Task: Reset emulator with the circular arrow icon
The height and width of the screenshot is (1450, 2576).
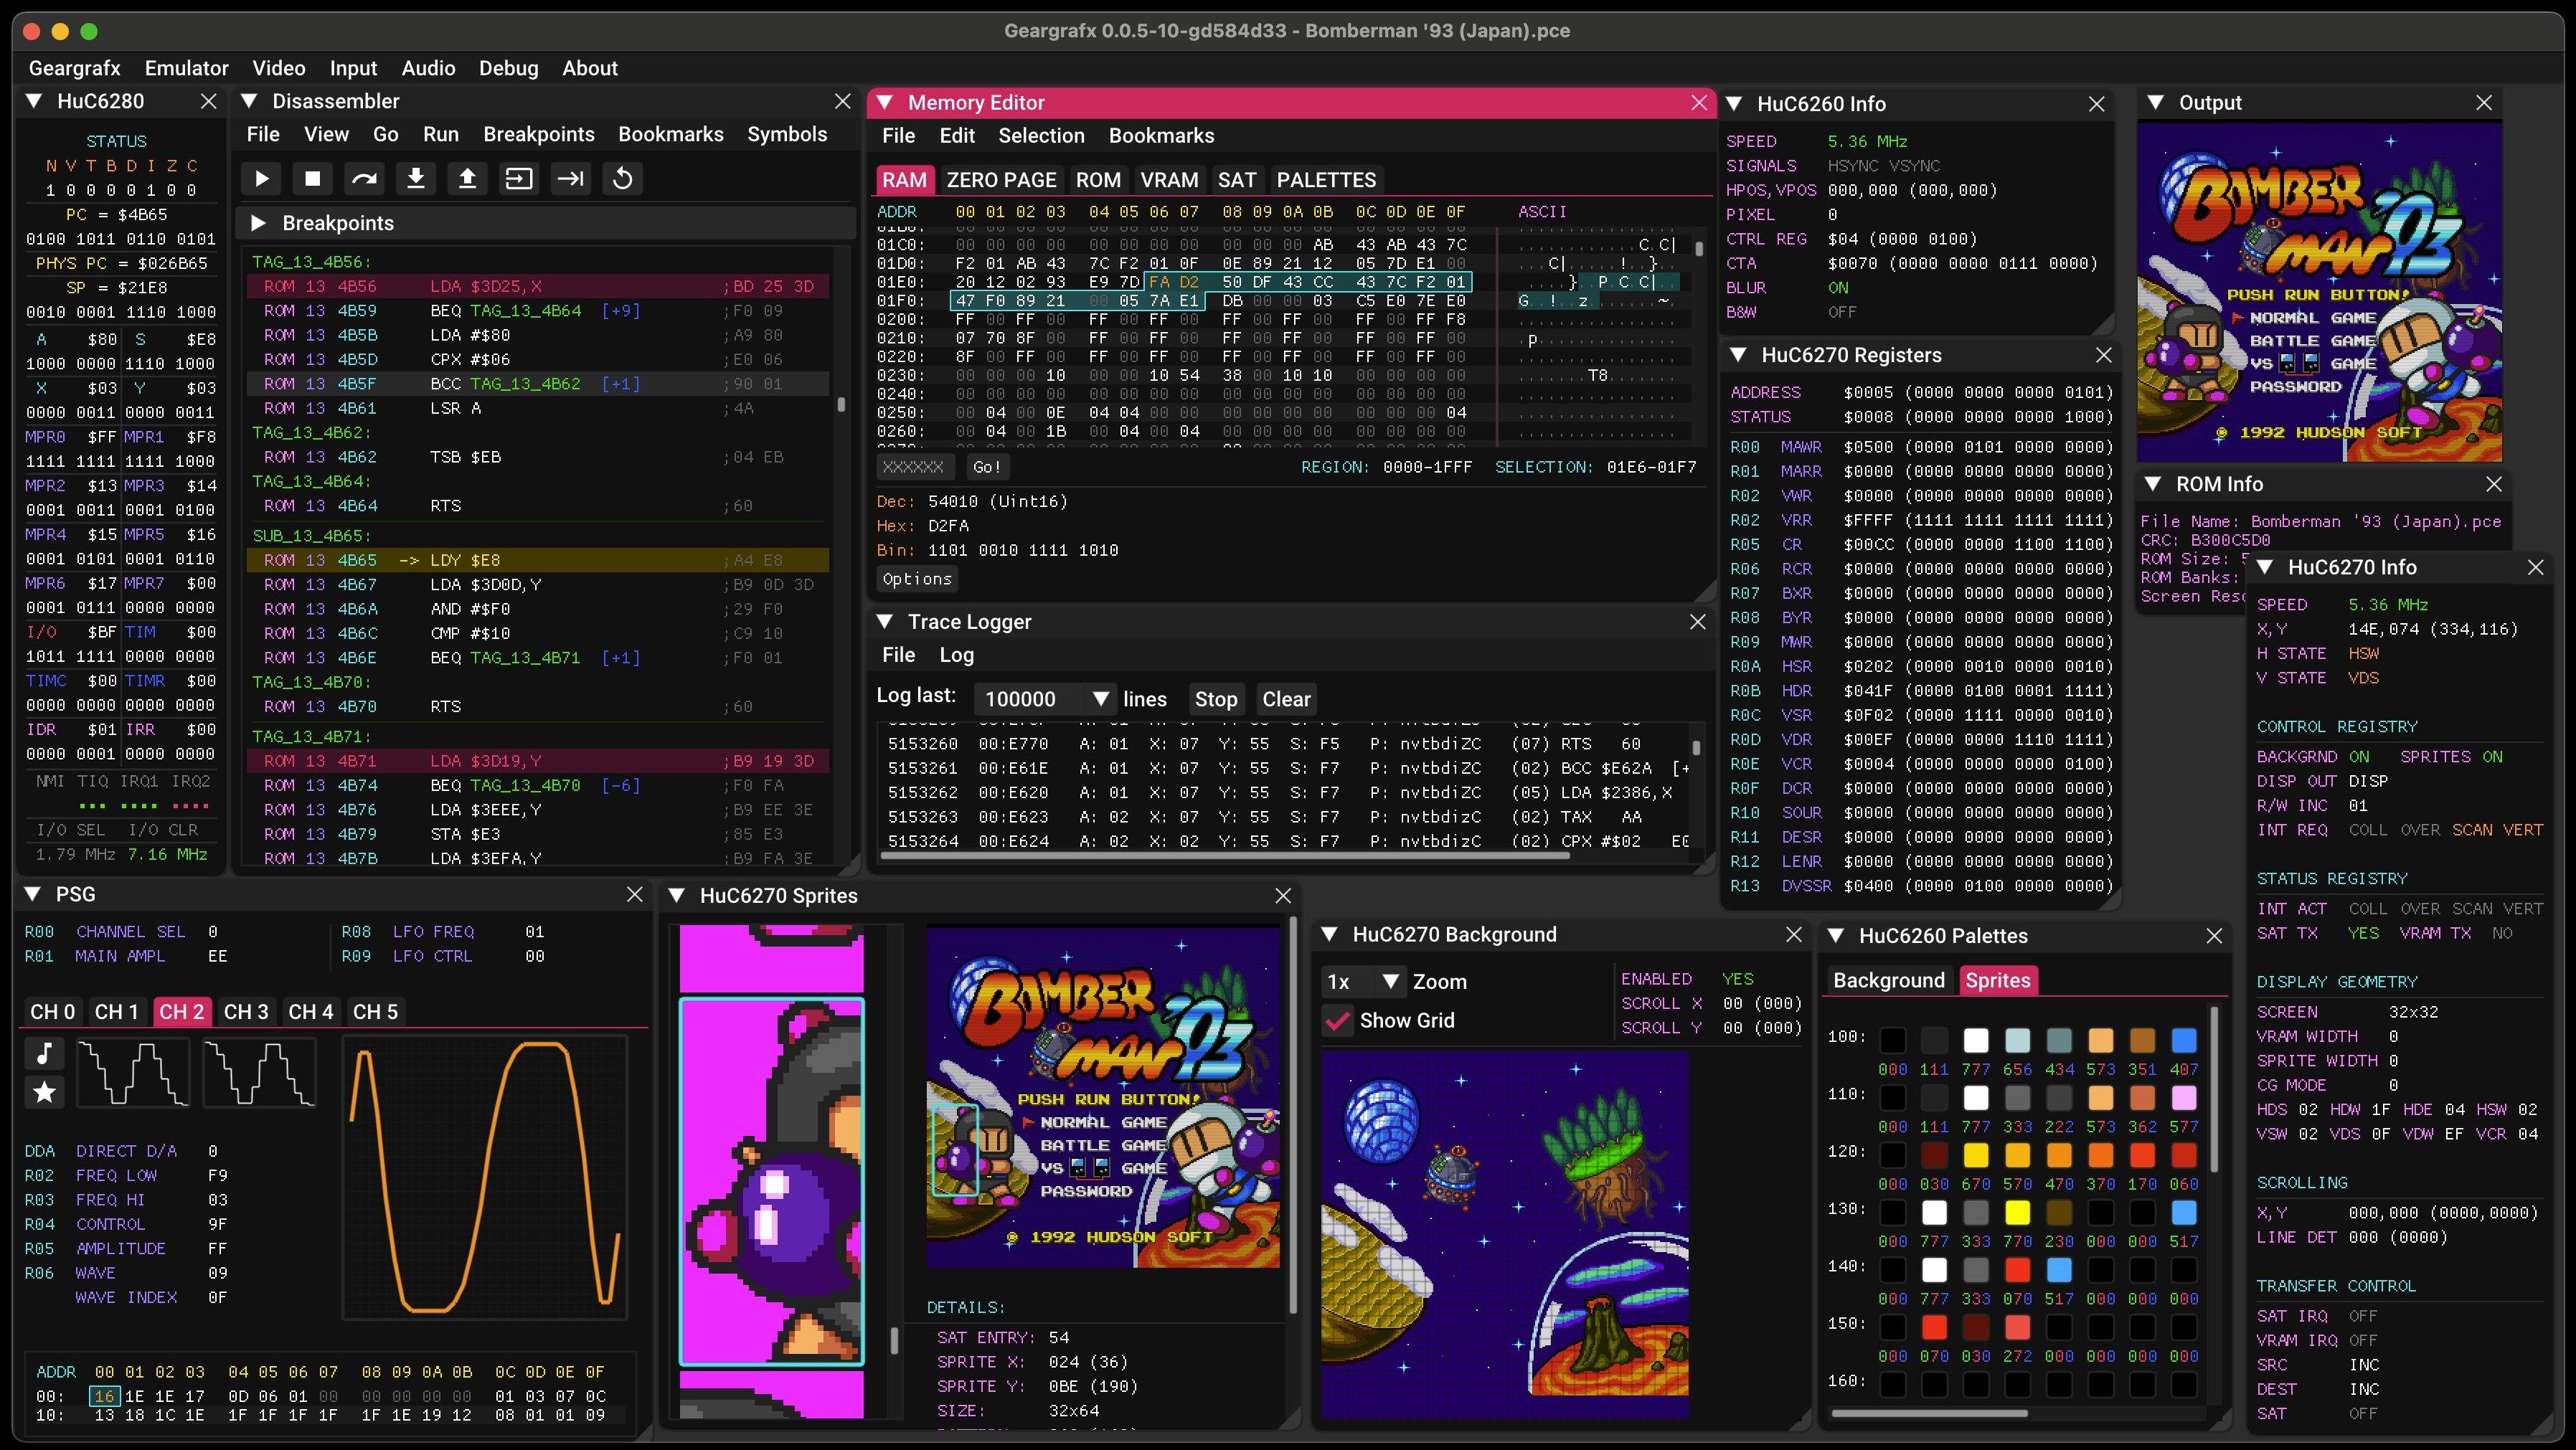Action: click(x=622, y=179)
